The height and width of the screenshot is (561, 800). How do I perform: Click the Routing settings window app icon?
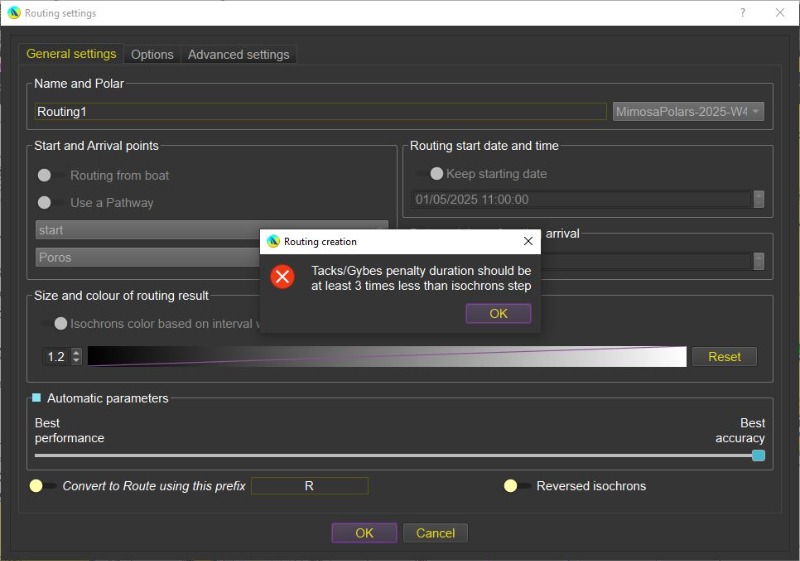tap(13, 13)
